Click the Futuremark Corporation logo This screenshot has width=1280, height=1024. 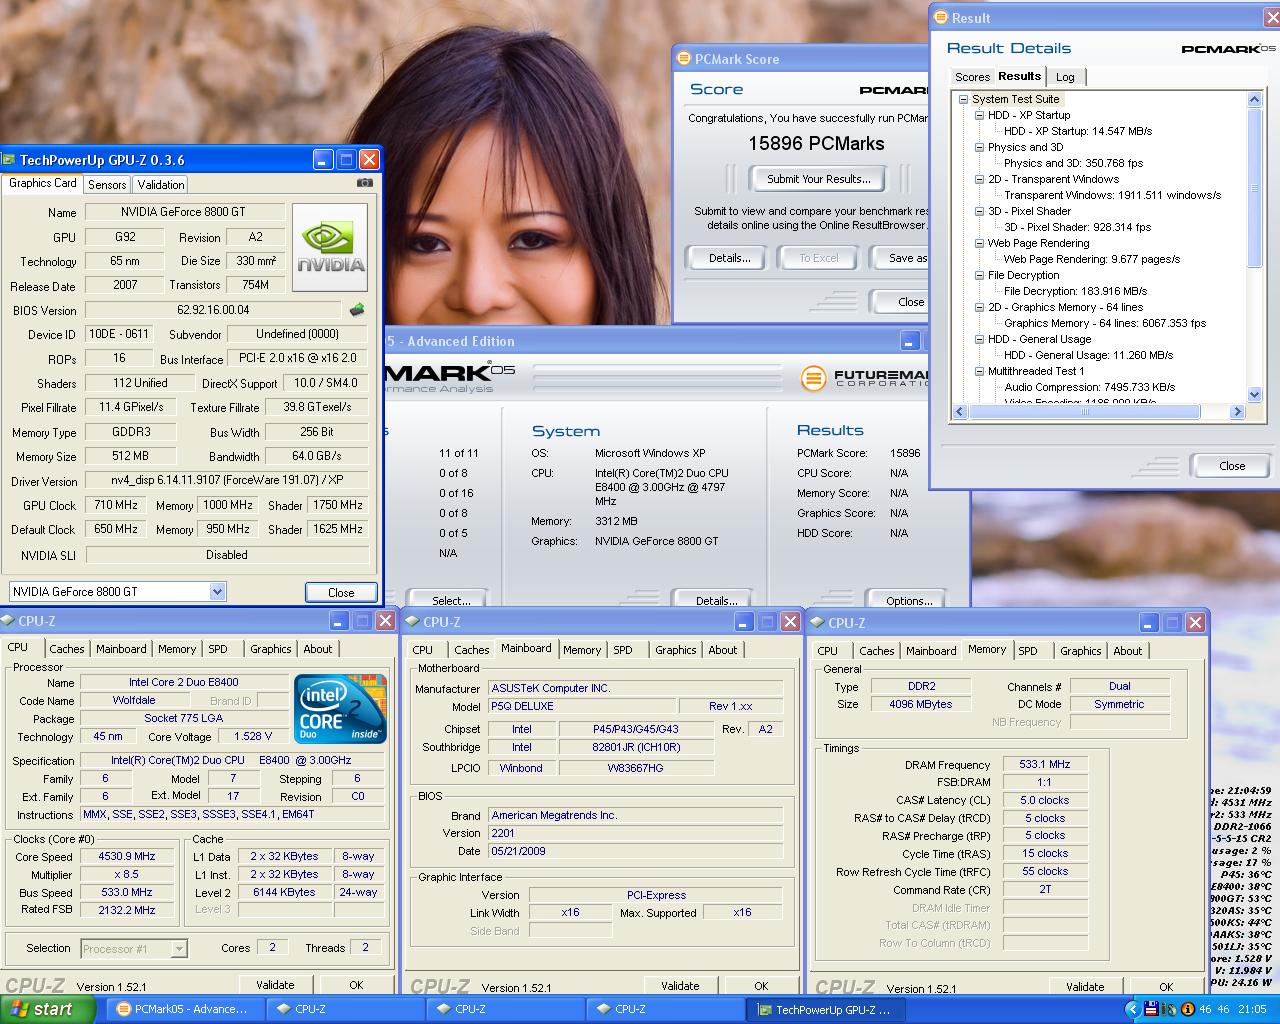click(x=865, y=378)
